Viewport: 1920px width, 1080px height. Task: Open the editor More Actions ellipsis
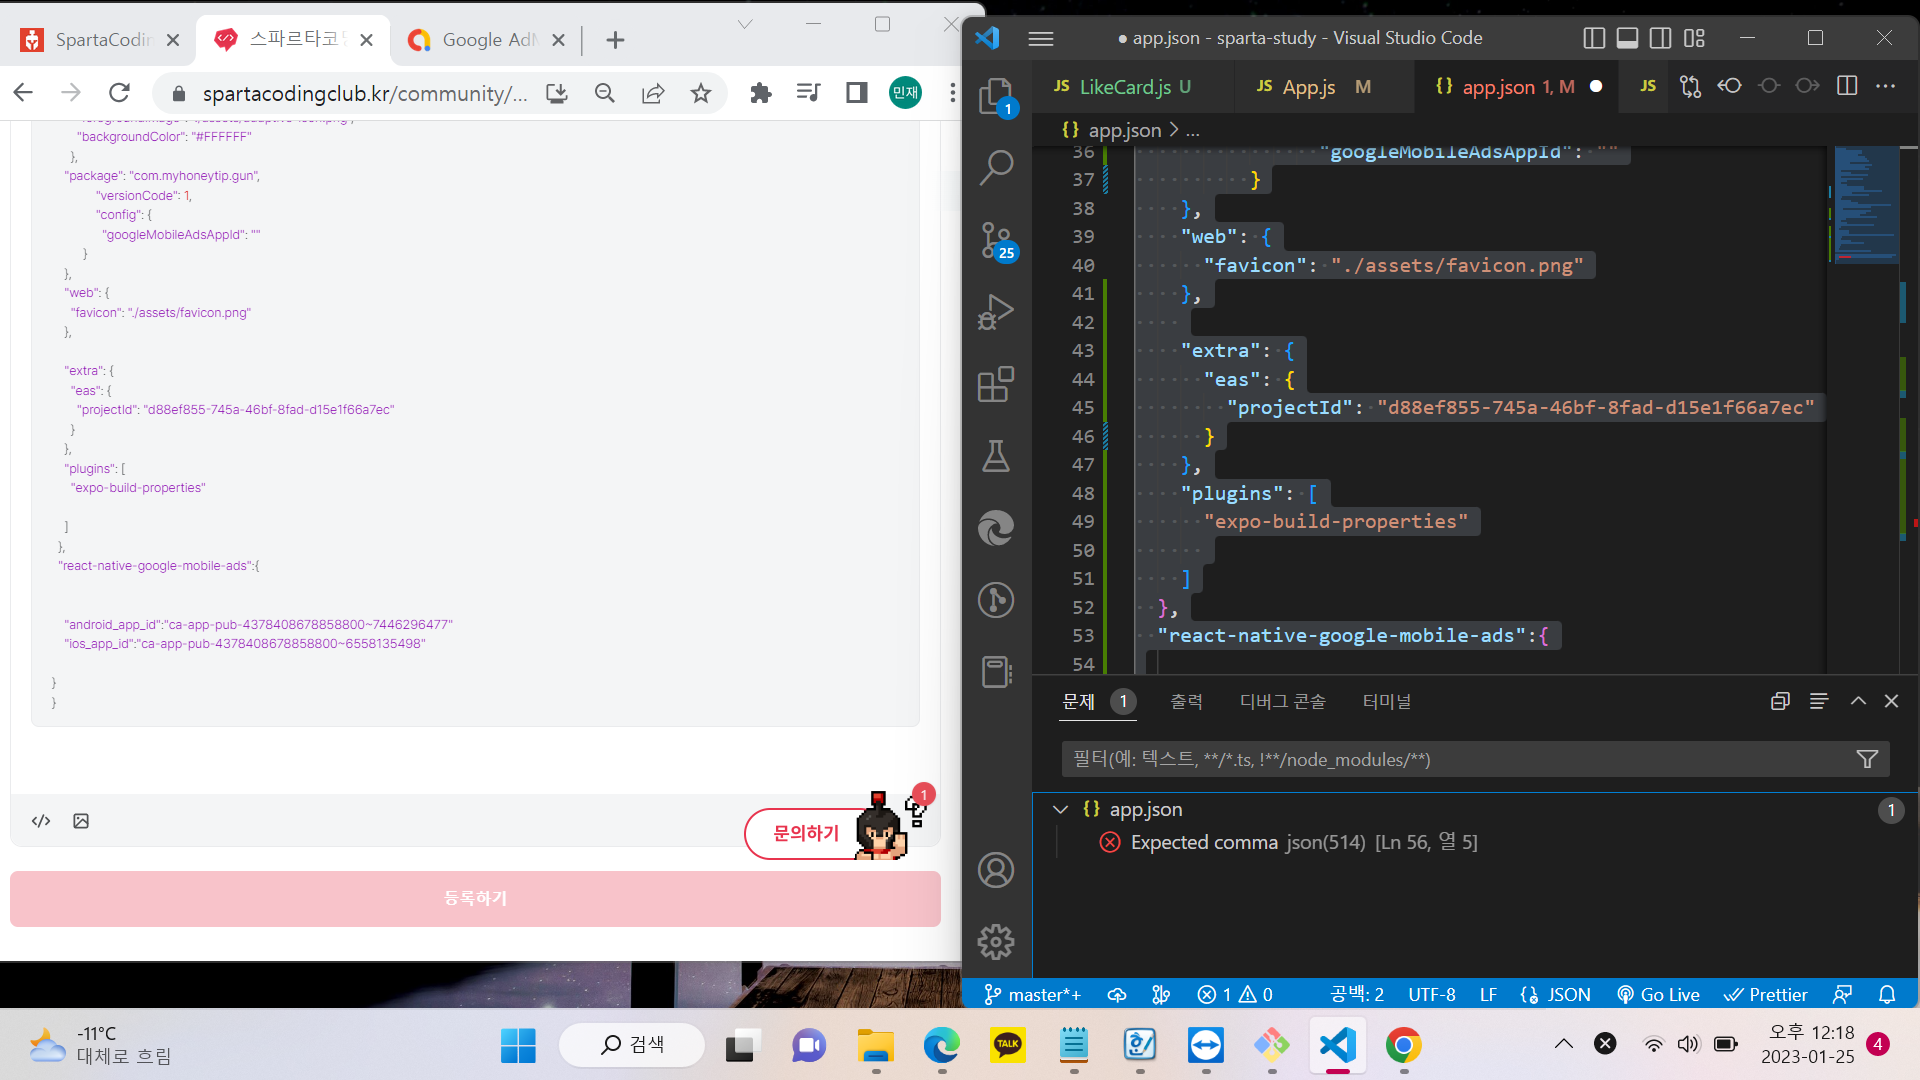coord(1886,86)
